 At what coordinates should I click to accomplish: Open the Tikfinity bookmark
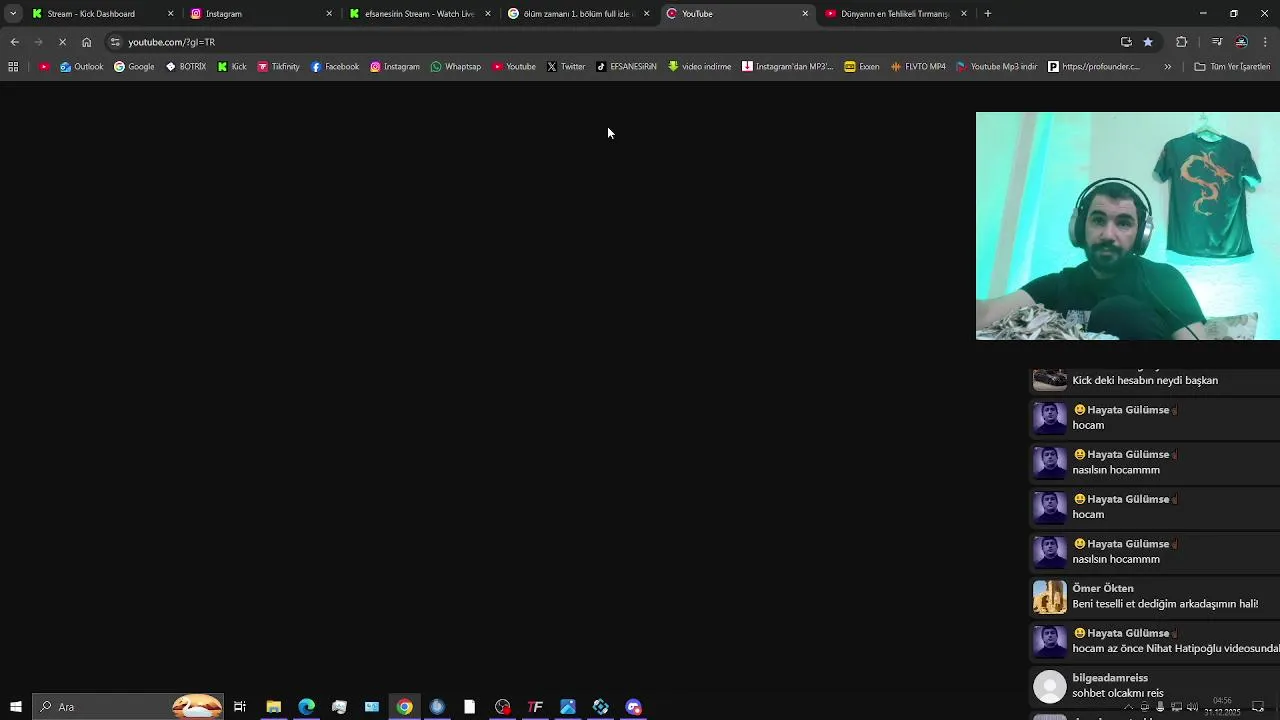[279, 67]
